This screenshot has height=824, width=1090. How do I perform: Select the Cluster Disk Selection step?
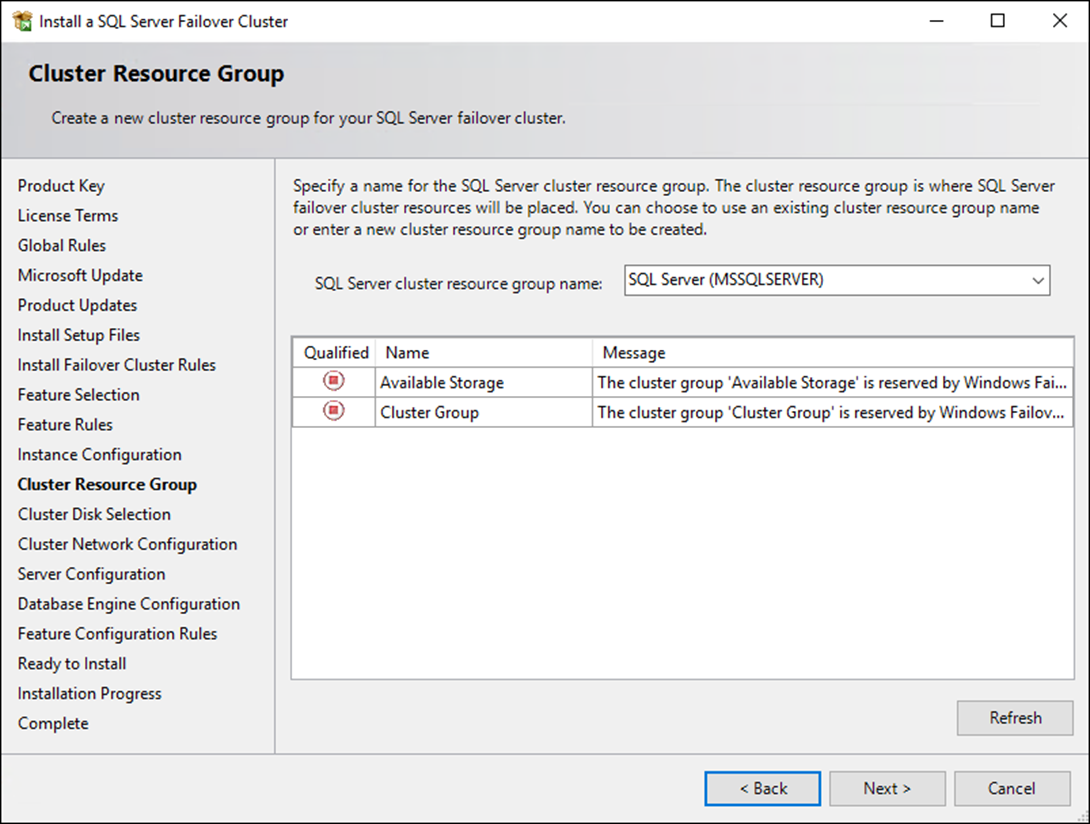[x=94, y=515]
